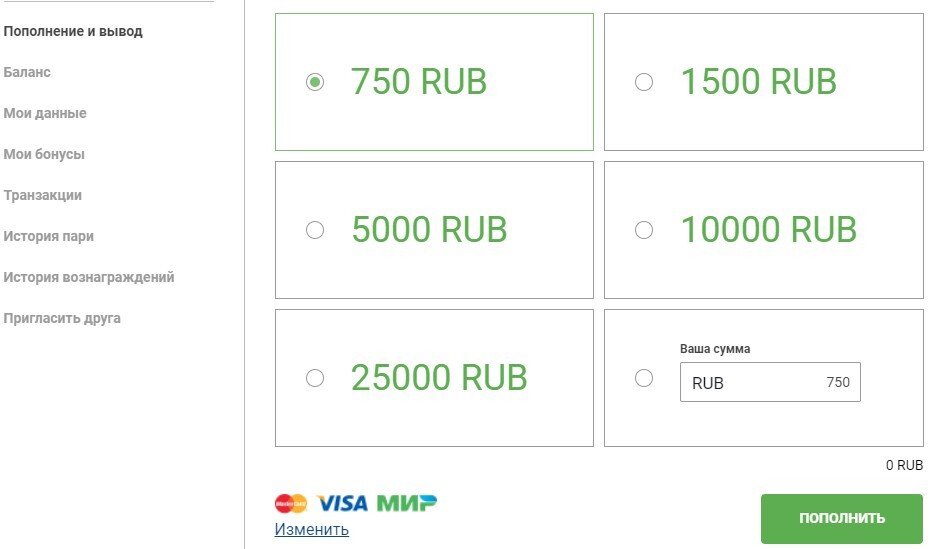Open Мои бонусы in the sidebar
The image size is (931, 549).
click(x=44, y=154)
